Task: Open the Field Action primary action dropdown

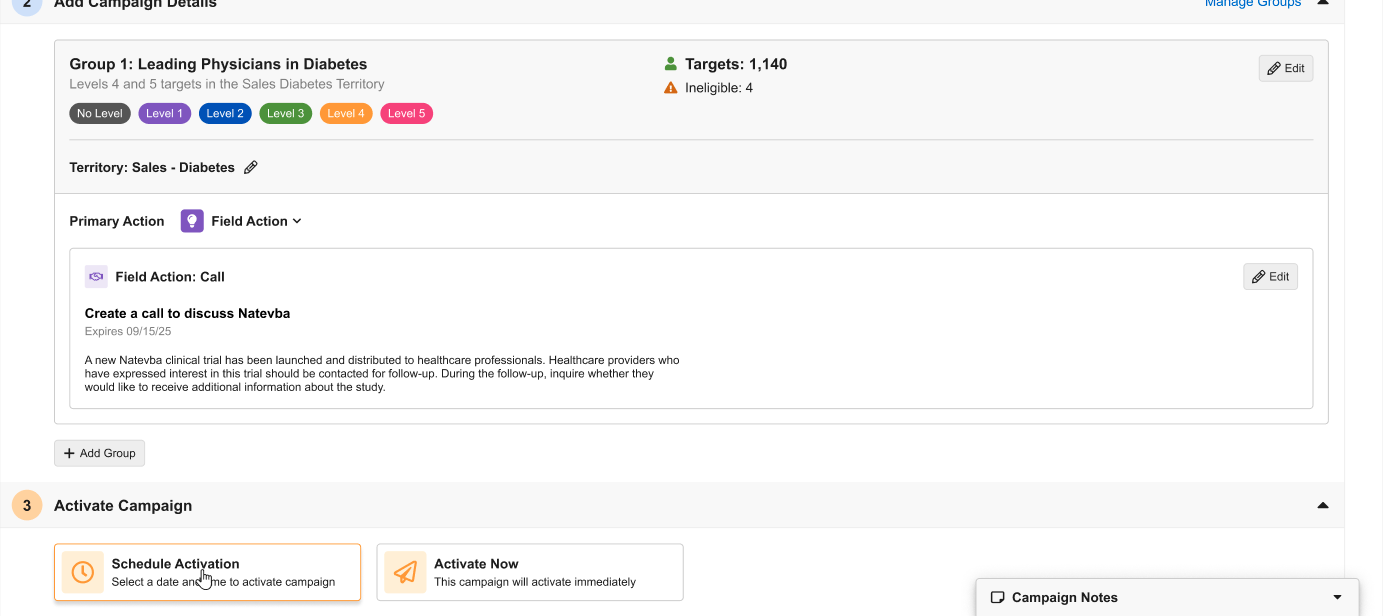Action: coord(256,221)
